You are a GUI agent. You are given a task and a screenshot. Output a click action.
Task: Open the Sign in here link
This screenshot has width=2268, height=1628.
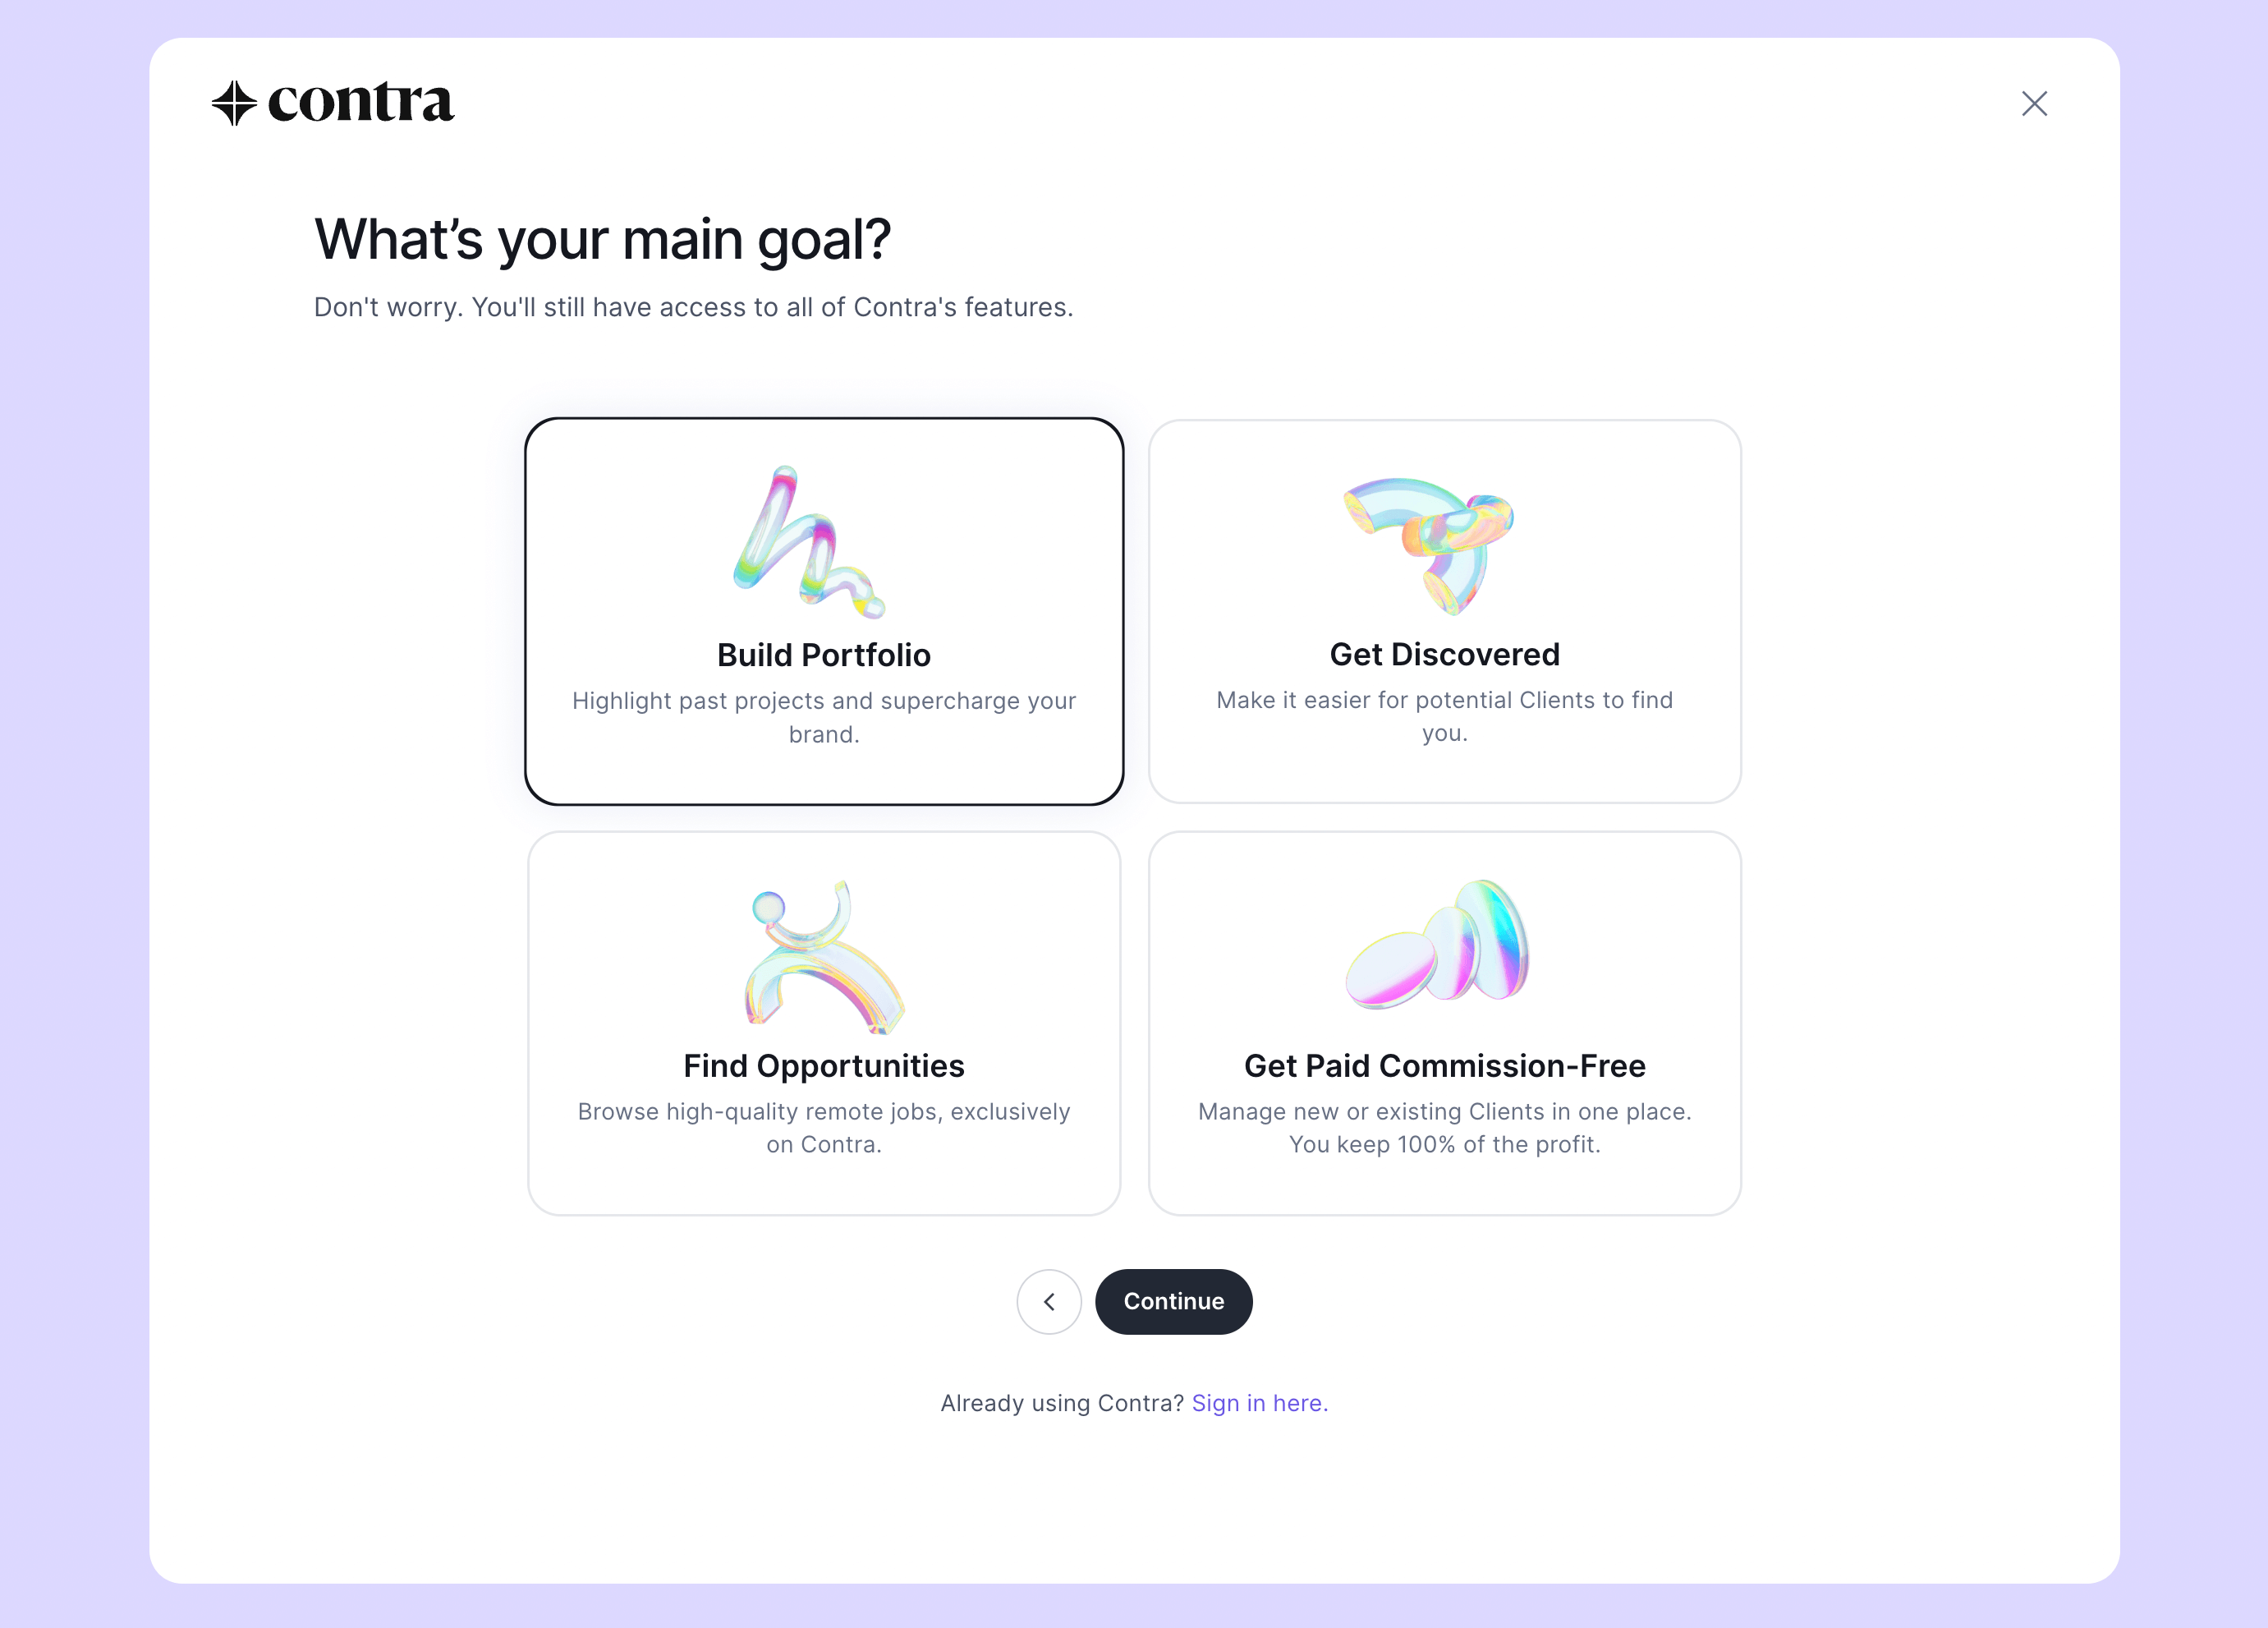click(1259, 1403)
